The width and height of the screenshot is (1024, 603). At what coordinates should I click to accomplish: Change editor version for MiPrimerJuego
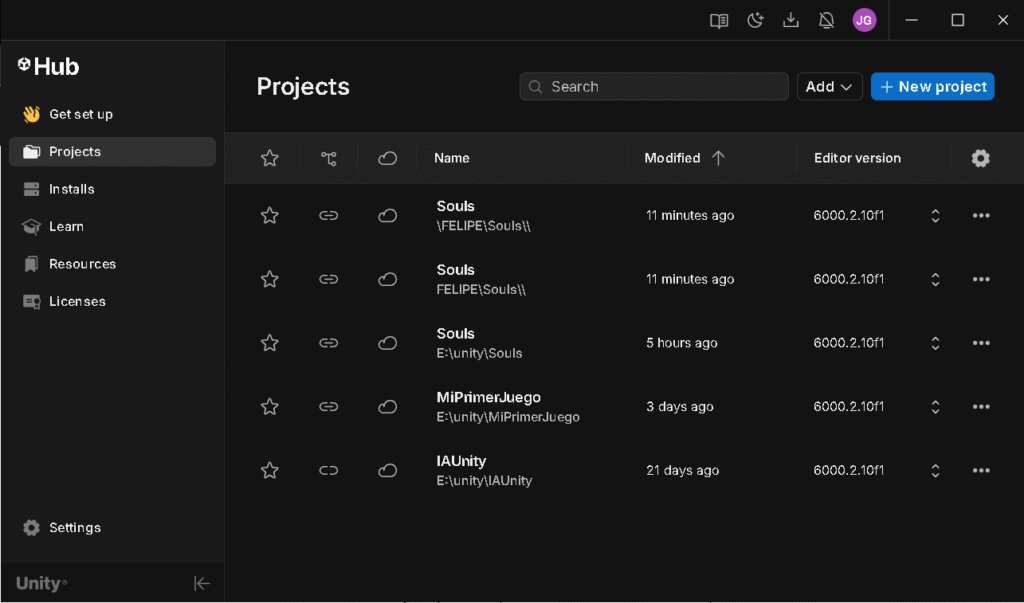click(935, 407)
